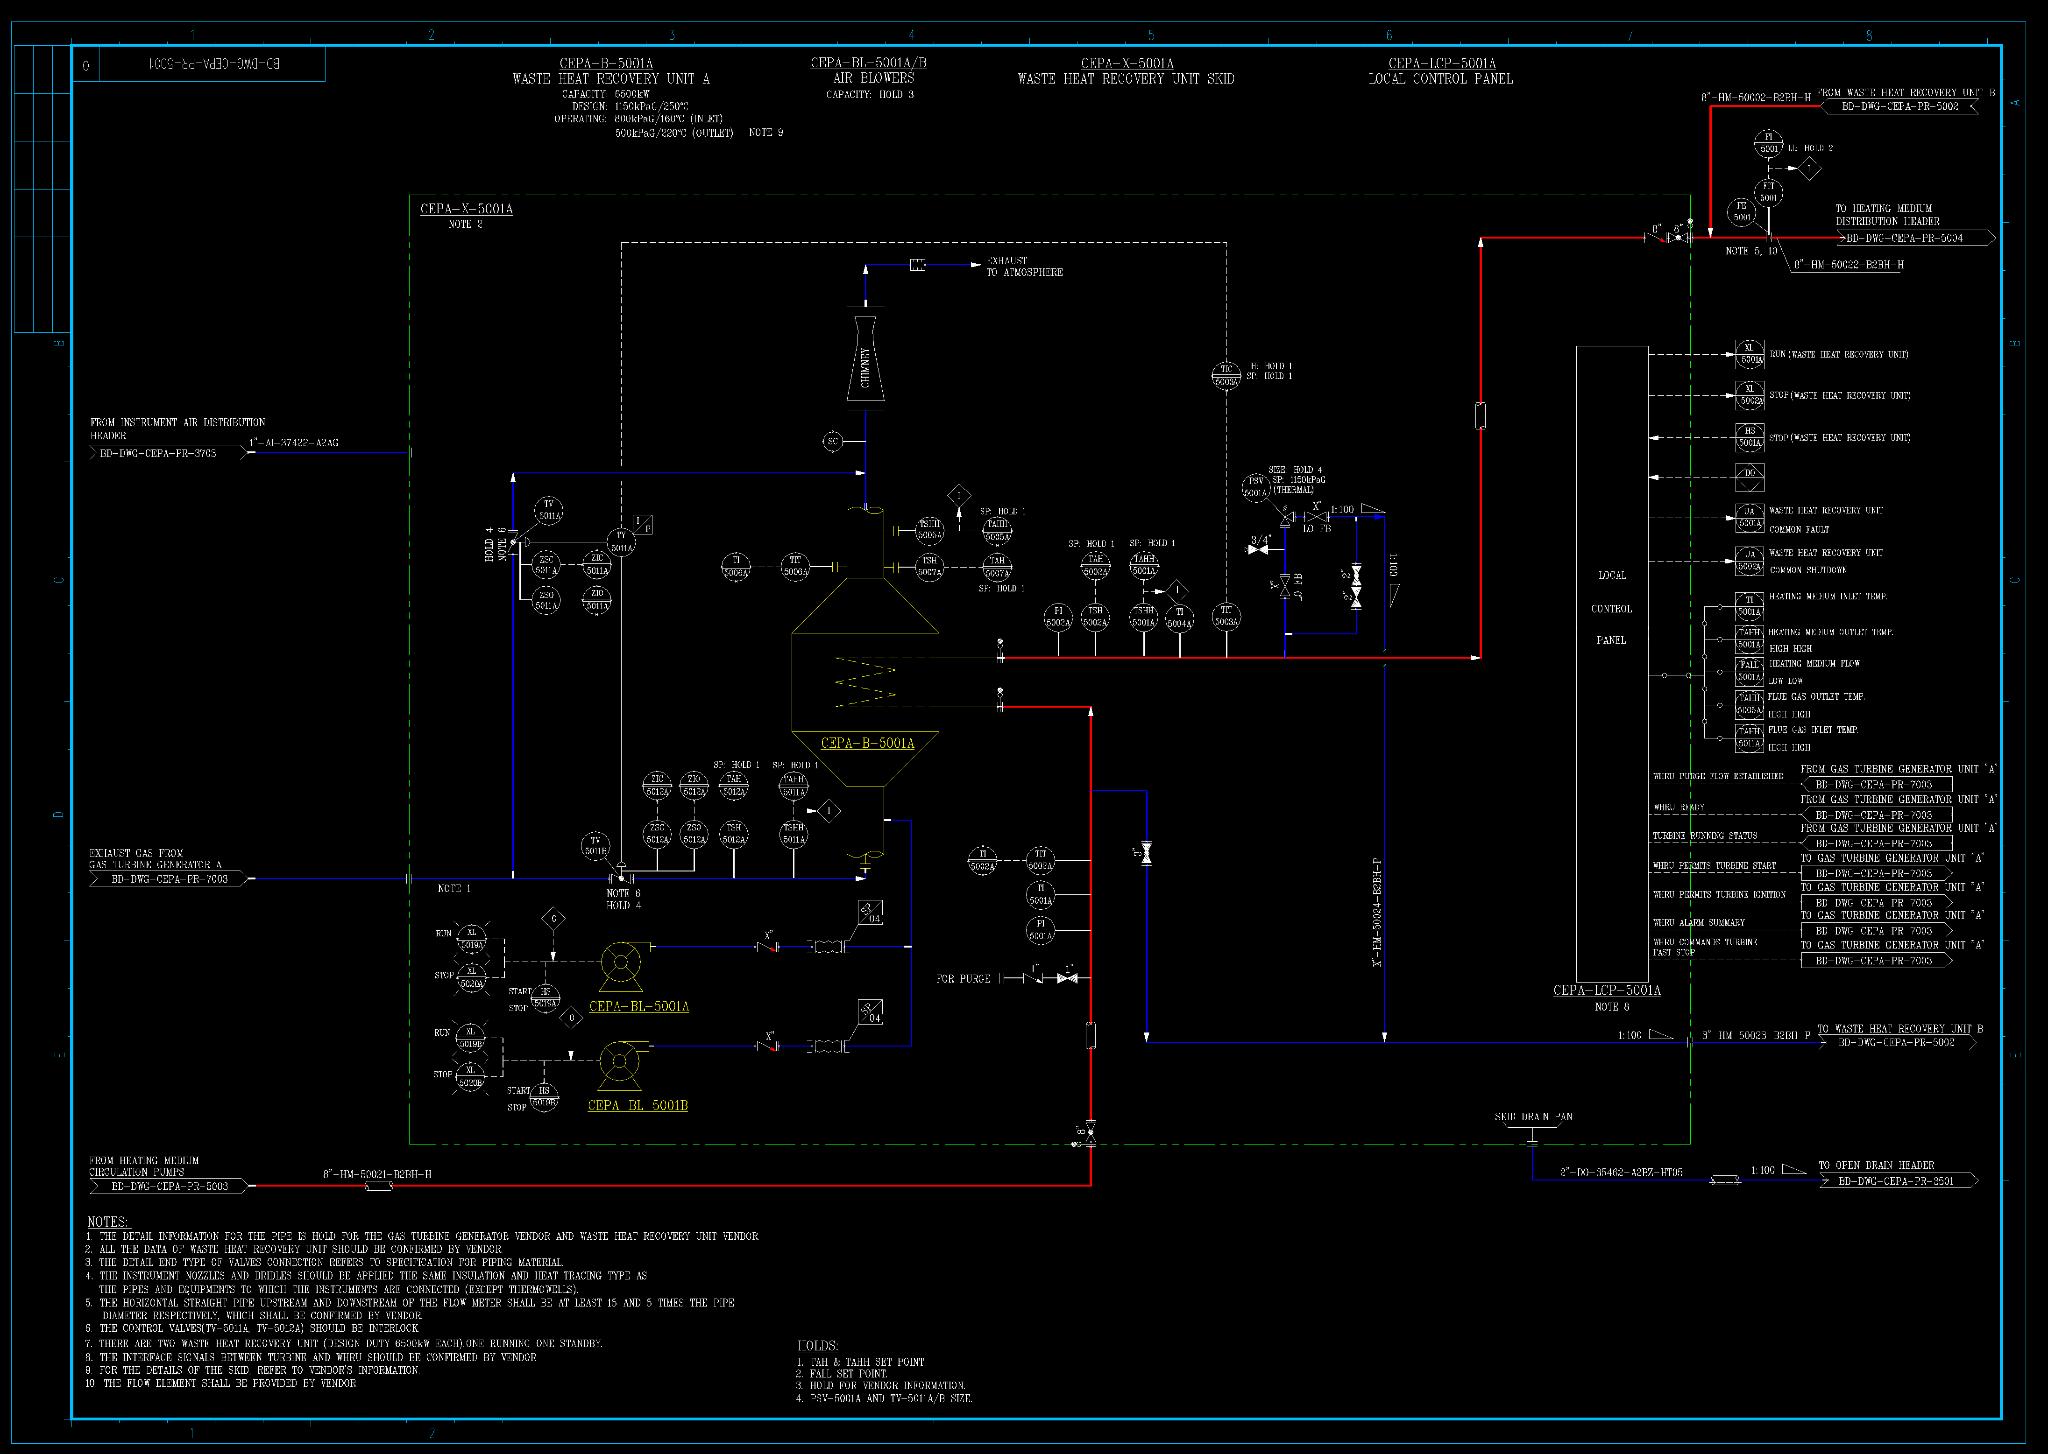Select the WHRU ALARM SUMMARY signal label
The height and width of the screenshot is (1454, 2048).
1698,923
